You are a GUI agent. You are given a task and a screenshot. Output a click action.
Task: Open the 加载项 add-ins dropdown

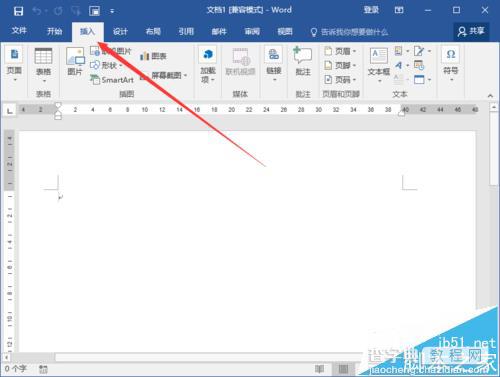(208, 64)
